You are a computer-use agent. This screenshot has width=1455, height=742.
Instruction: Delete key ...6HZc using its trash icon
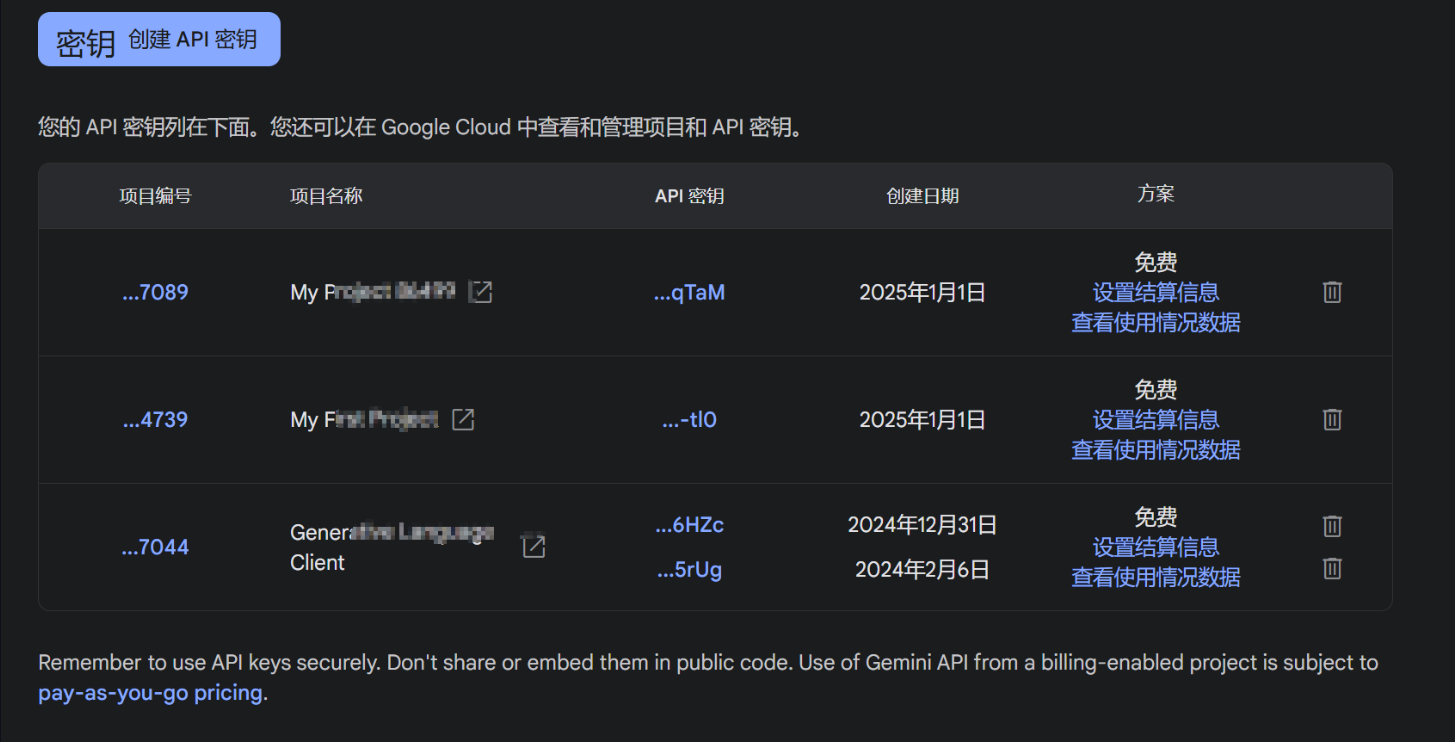point(1331,525)
